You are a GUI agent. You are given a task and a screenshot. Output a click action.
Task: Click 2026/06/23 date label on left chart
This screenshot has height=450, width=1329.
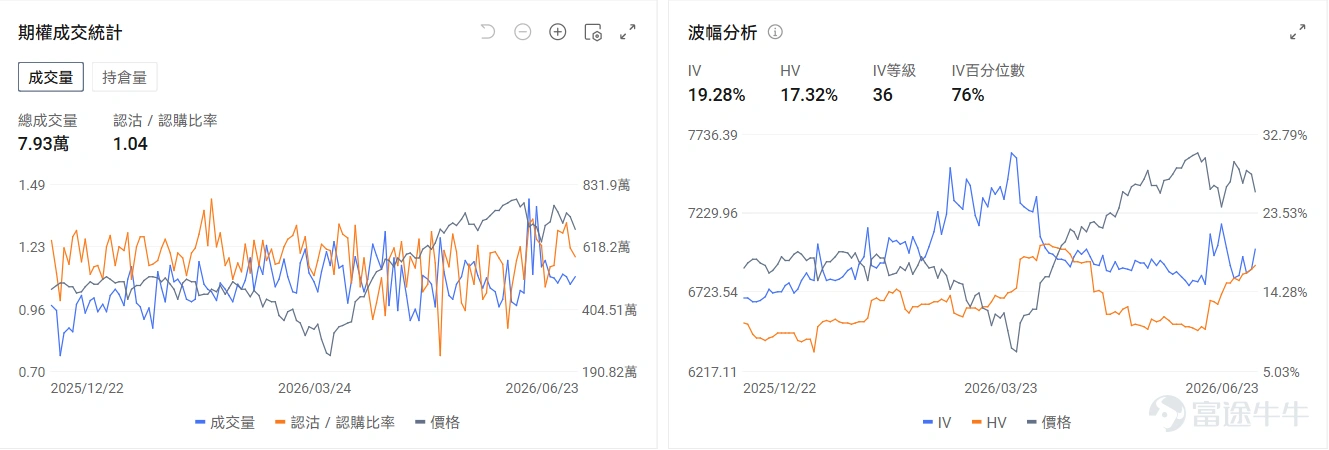click(542, 388)
